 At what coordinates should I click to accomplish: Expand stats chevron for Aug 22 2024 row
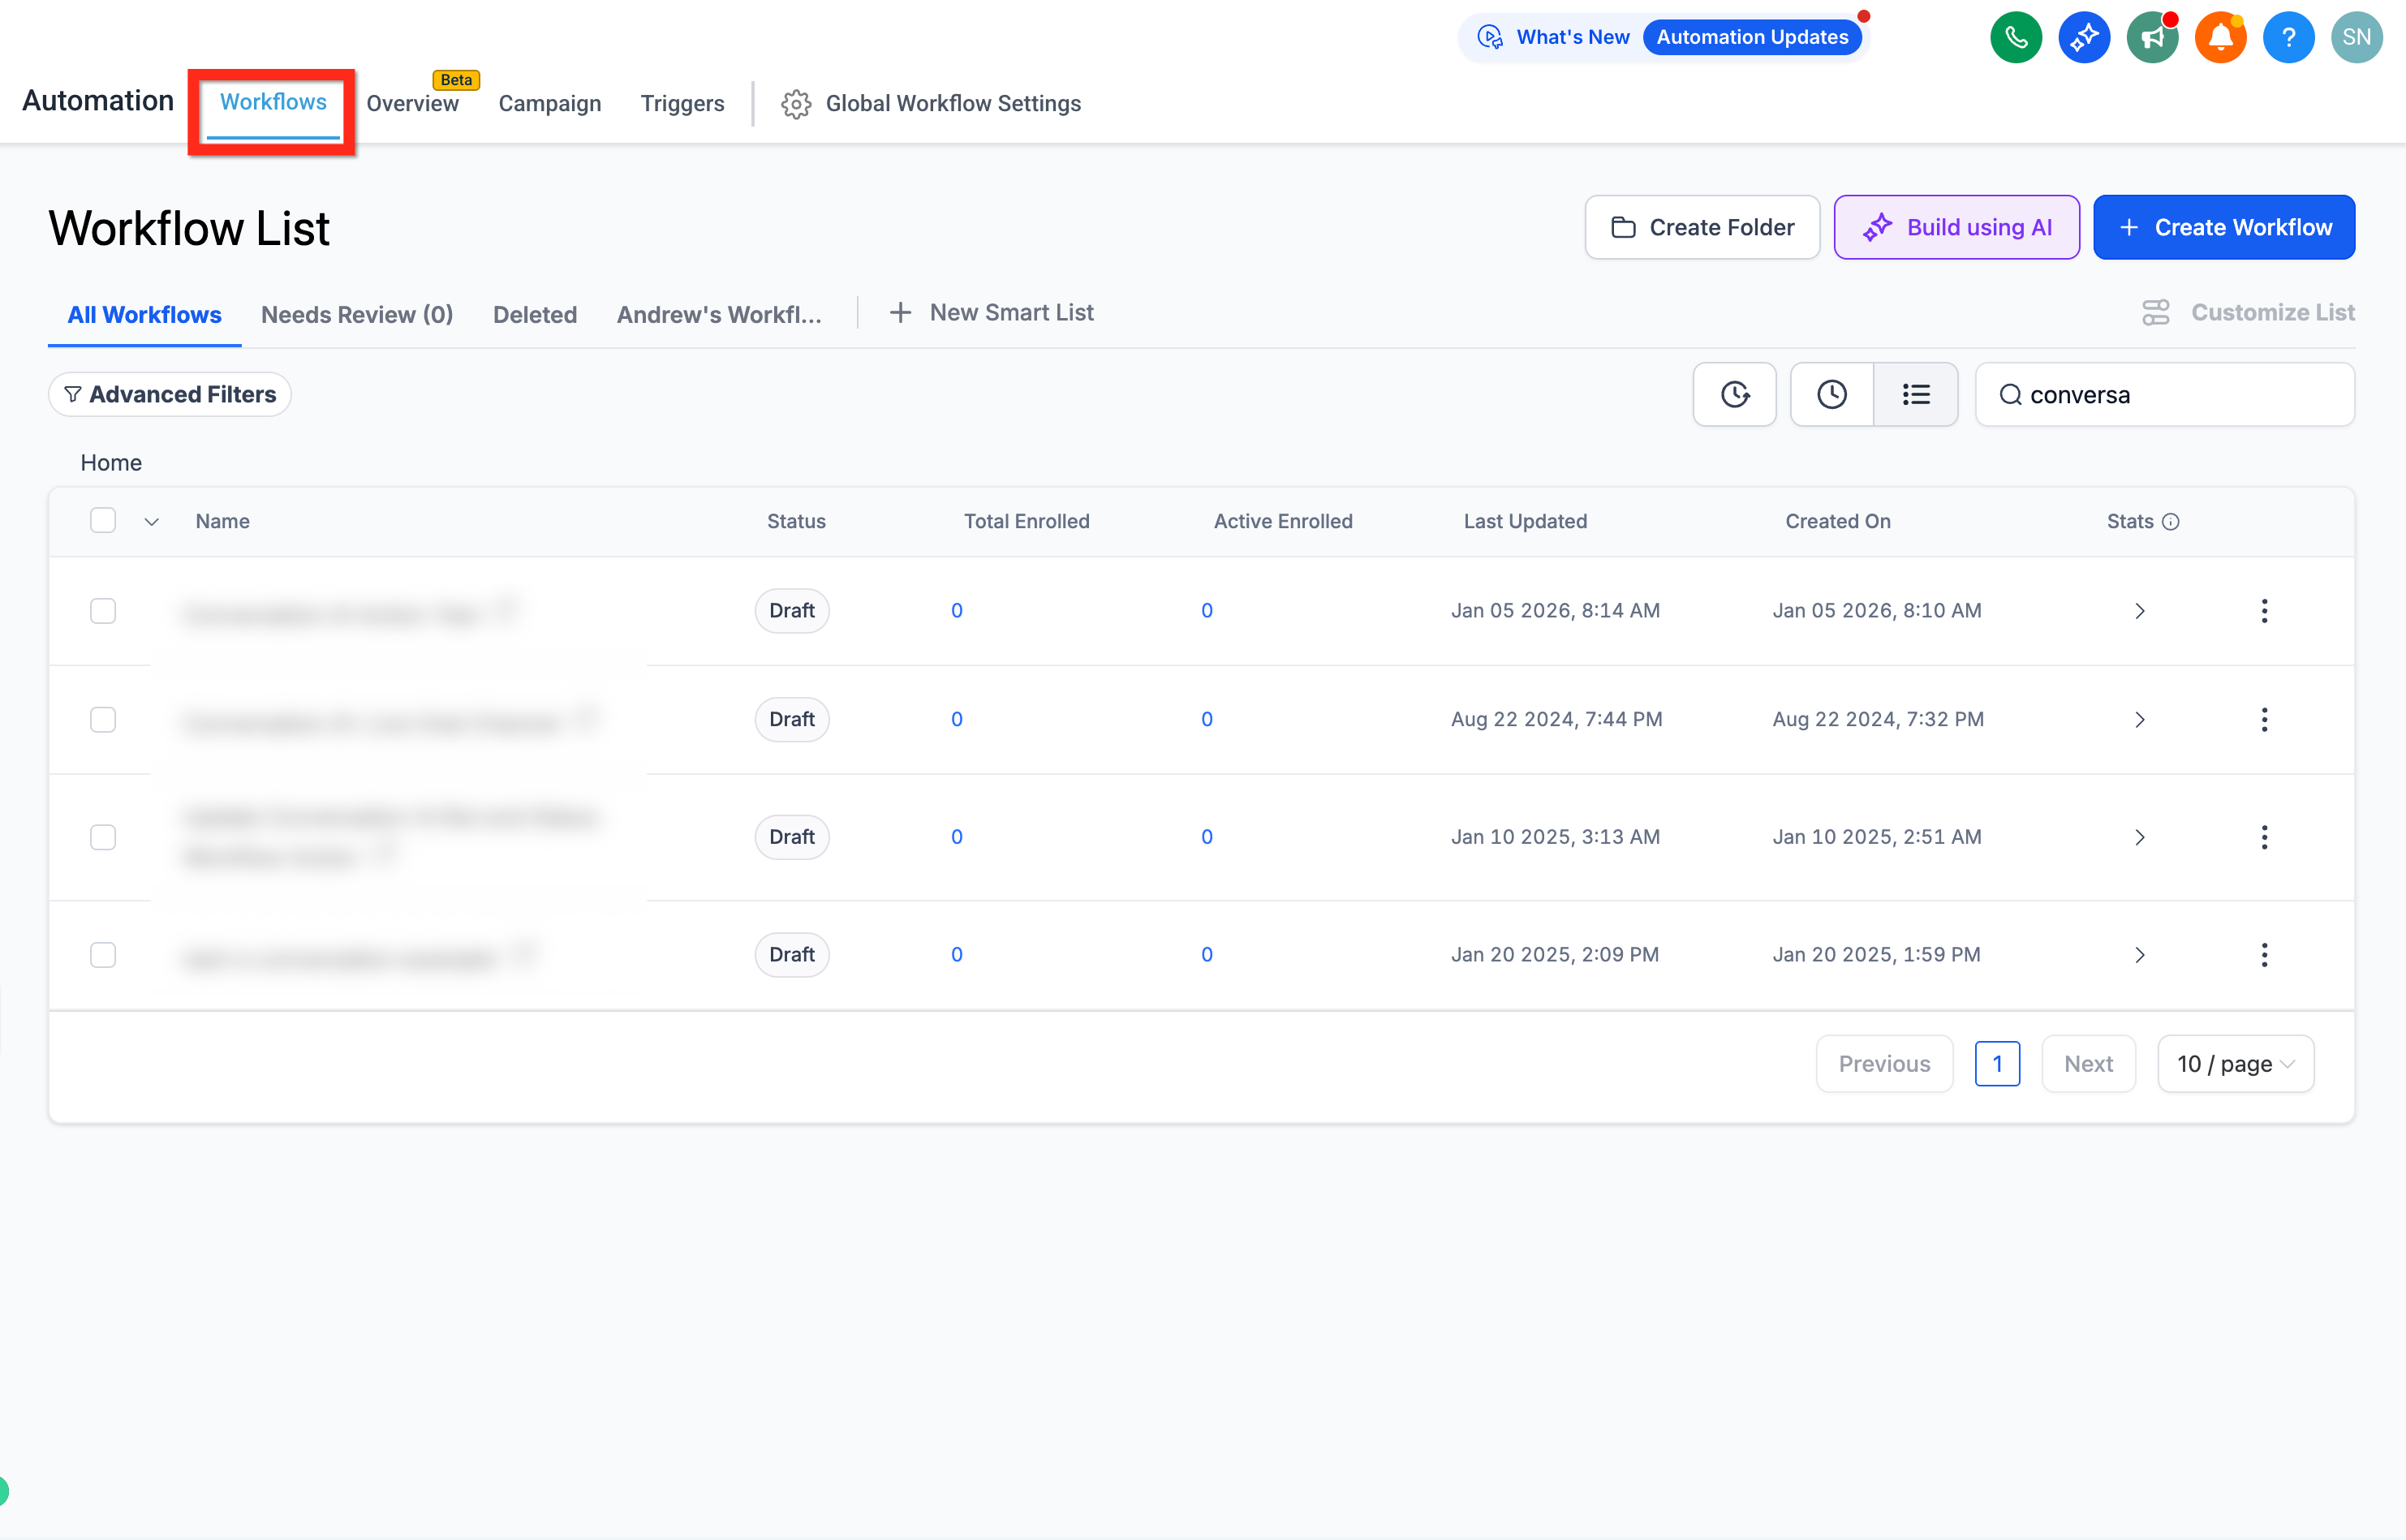(2139, 719)
